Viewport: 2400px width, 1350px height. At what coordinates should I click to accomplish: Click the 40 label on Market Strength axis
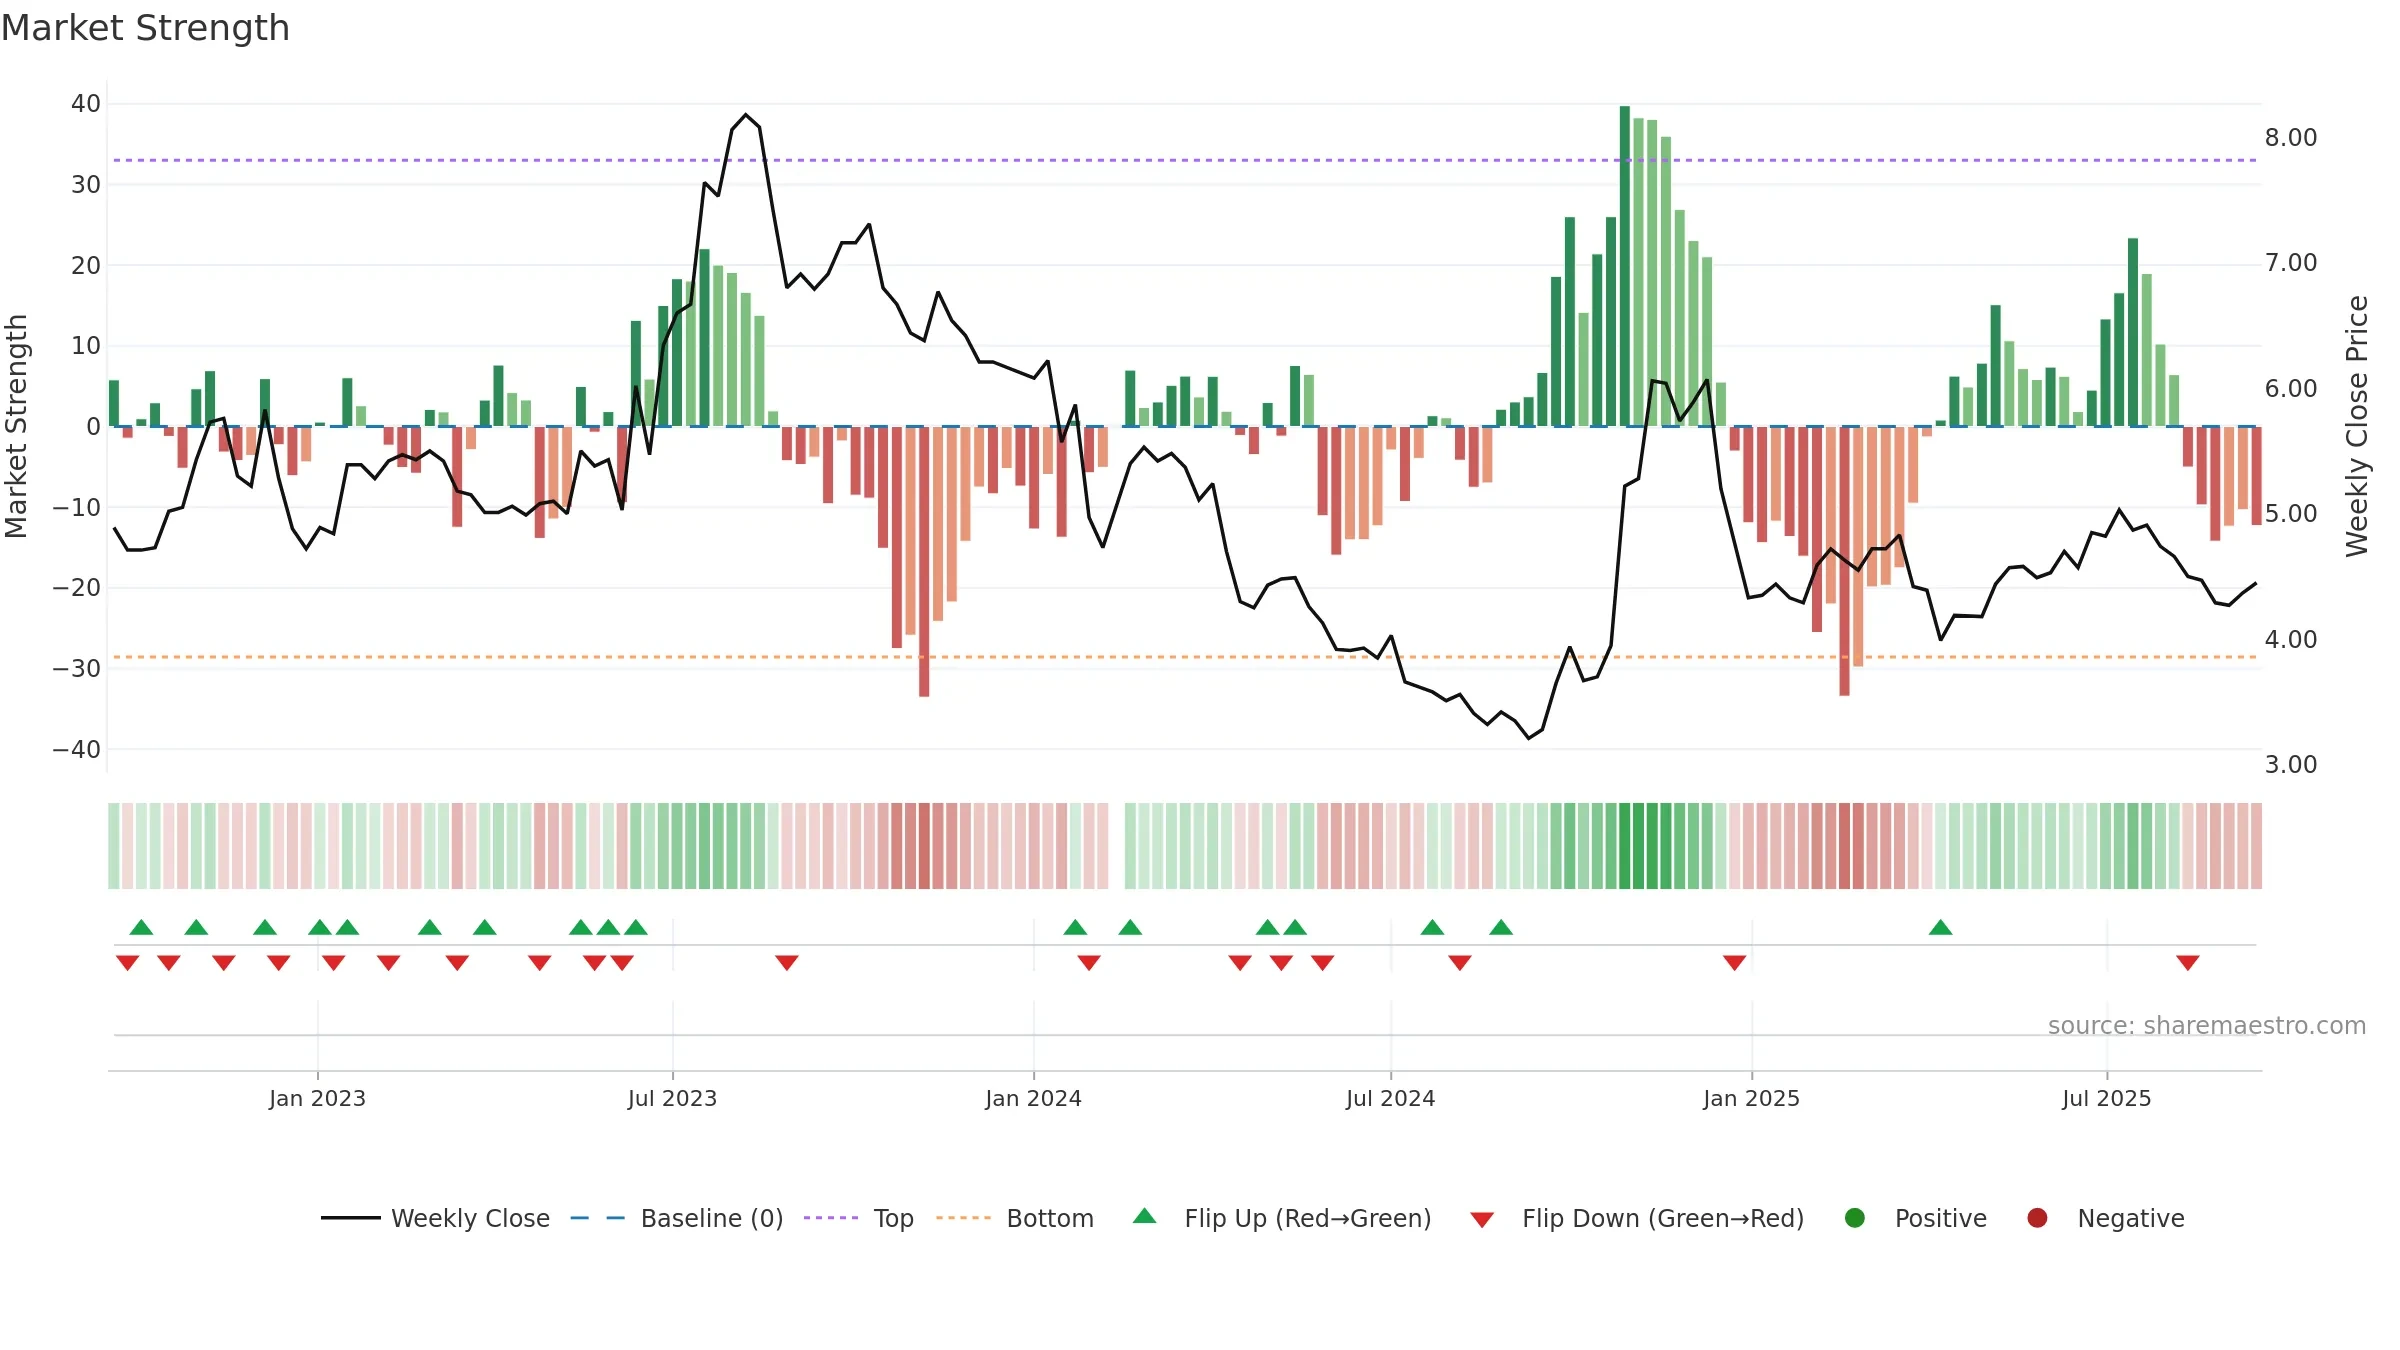tap(86, 104)
